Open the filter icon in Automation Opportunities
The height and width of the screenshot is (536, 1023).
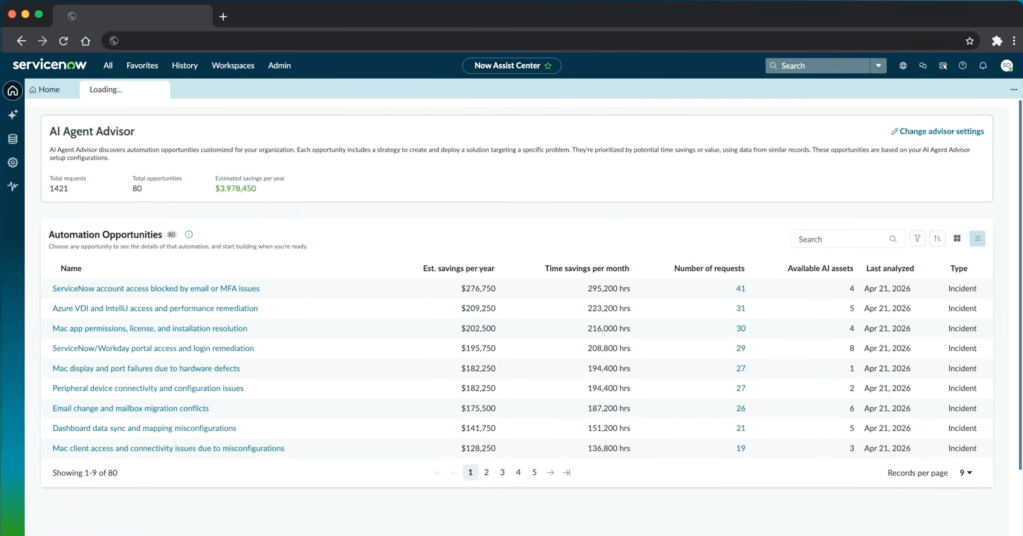point(917,239)
